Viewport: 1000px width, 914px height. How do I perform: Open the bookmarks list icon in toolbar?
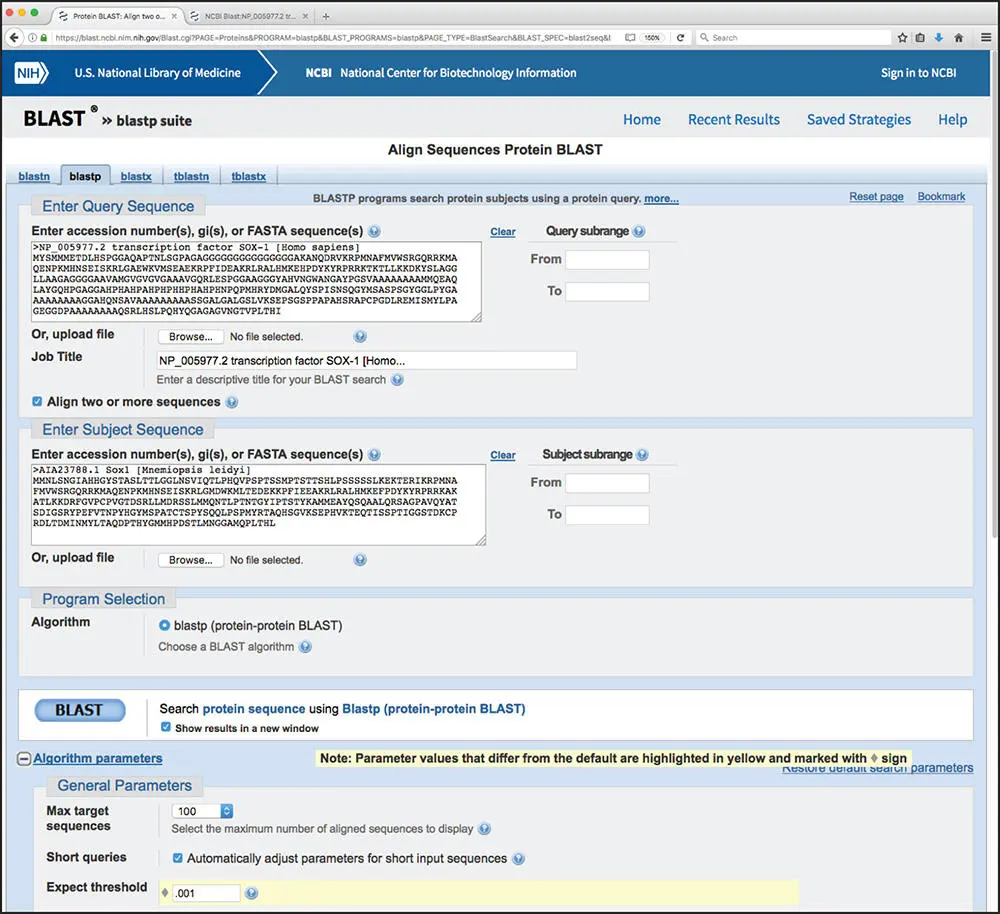tap(920, 38)
